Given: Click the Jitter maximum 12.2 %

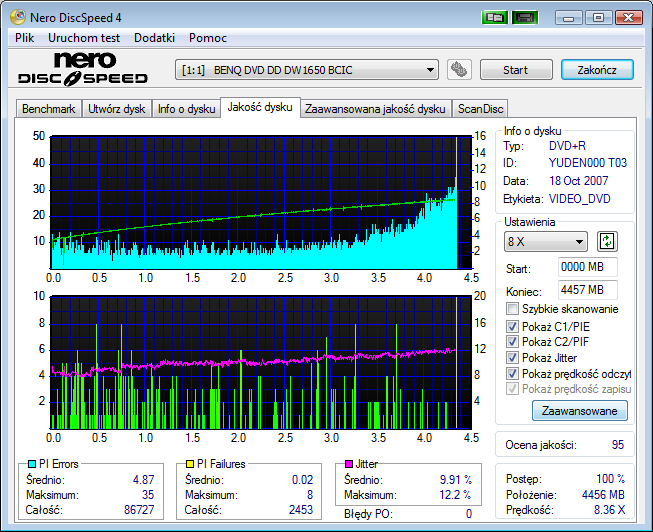Looking at the screenshot, I should tap(456, 495).
